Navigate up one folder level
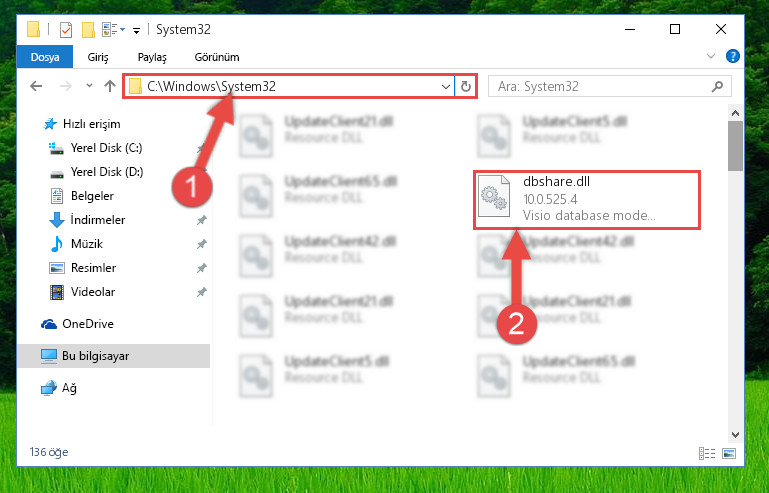Viewport: 769px width, 493px height. coord(110,86)
